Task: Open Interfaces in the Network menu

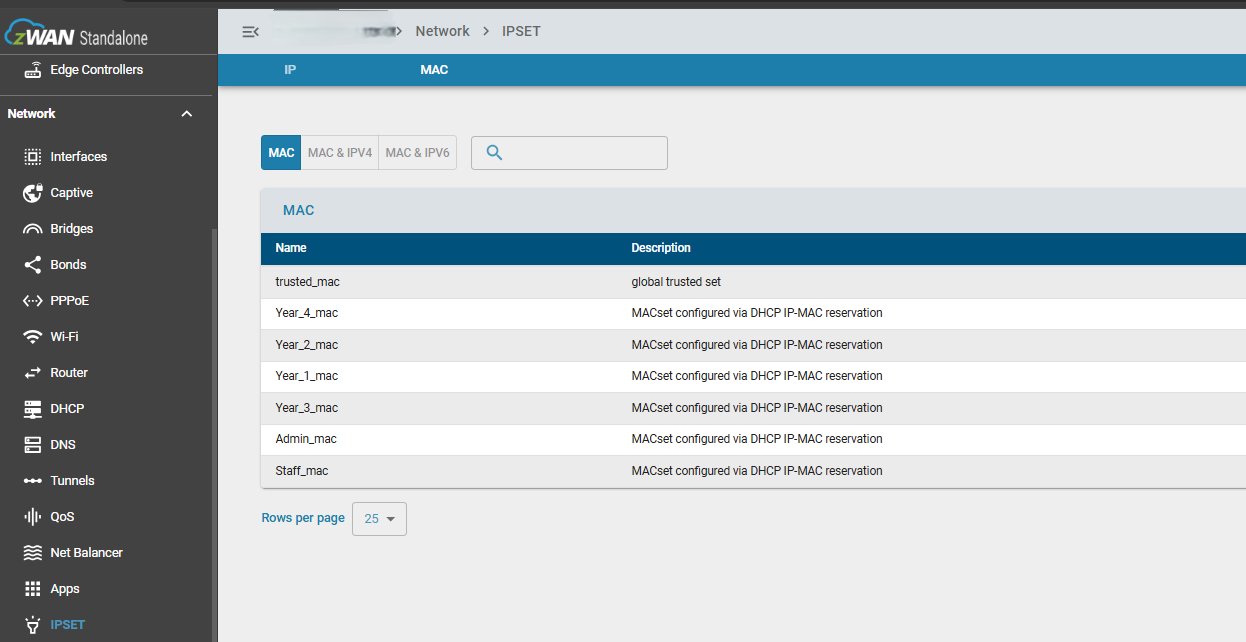Action: click(x=79, y=157)
